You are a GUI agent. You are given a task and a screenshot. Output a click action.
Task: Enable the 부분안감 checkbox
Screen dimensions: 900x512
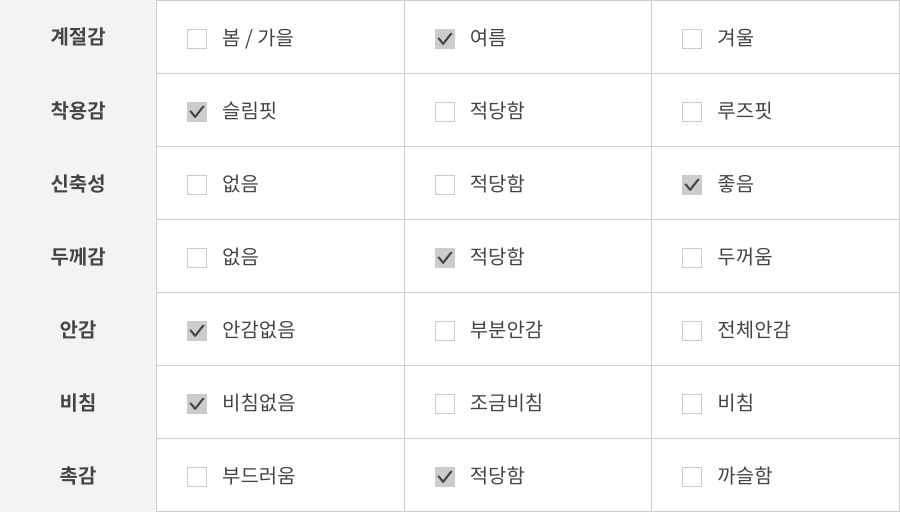[x=445, y=331]
